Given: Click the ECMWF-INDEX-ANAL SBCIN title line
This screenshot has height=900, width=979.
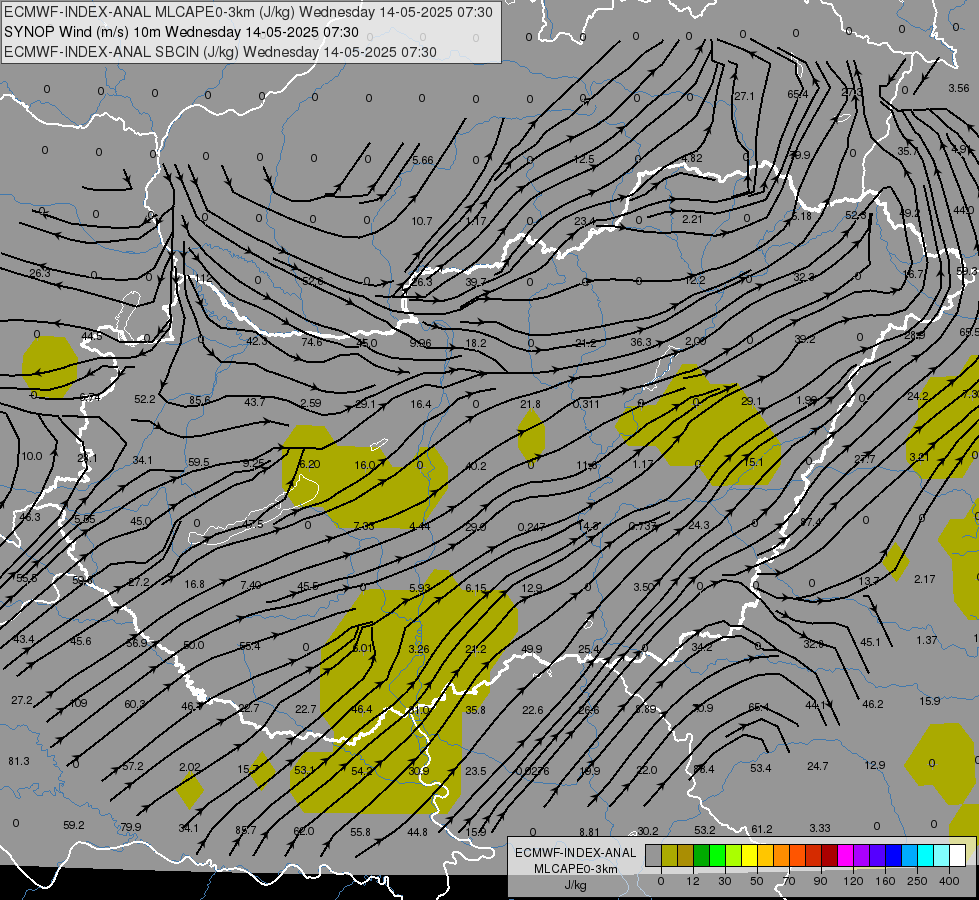Looking at the screenshot, I should 220,52.
